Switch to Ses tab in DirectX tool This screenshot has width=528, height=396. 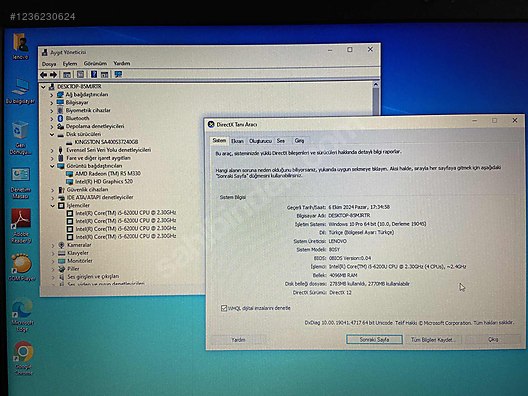point(281,141)
